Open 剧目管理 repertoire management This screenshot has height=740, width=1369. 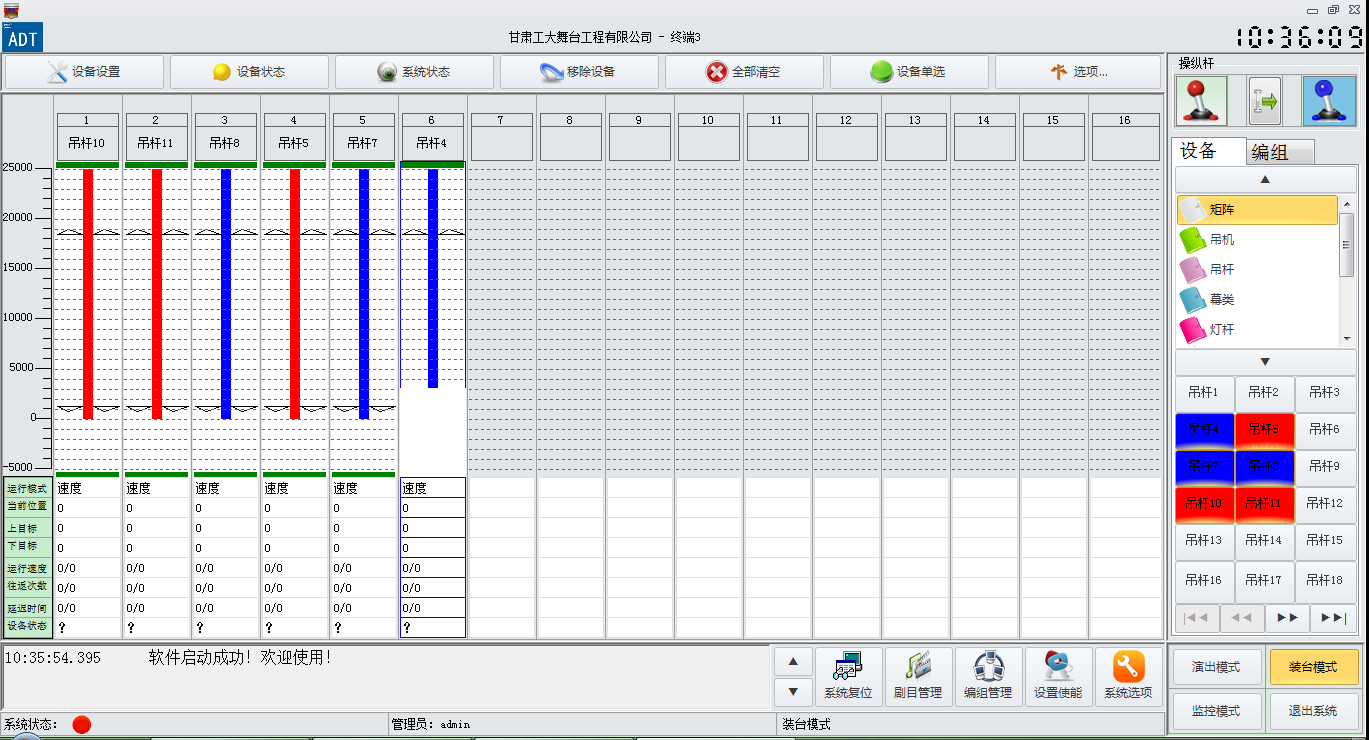918,677
